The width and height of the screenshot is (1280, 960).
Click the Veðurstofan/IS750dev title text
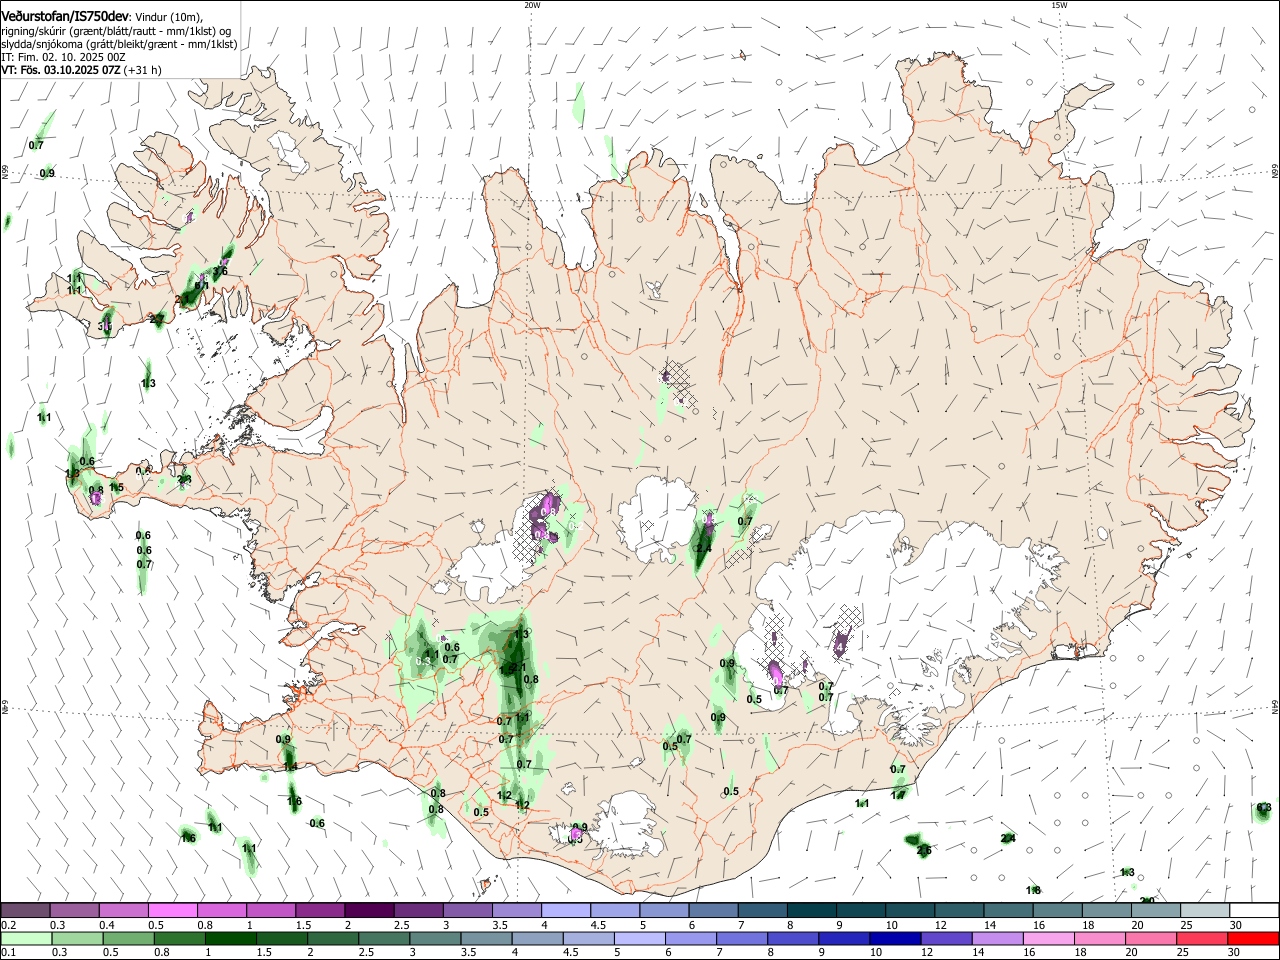coord(65,17)
